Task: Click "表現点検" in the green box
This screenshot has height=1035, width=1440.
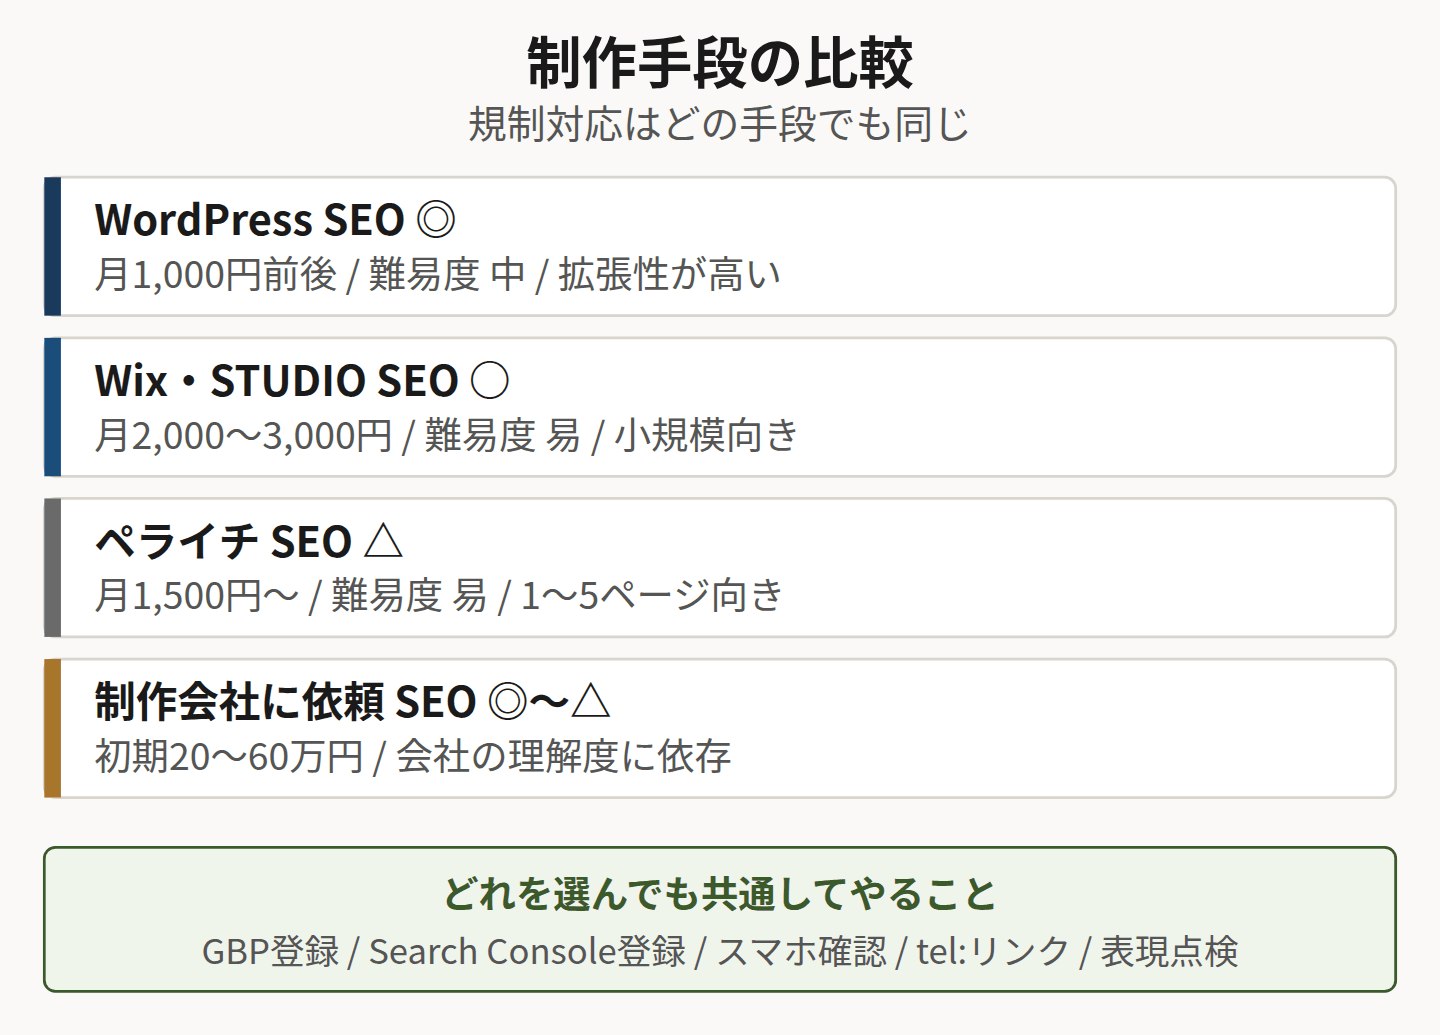Action: (1169, 951)
